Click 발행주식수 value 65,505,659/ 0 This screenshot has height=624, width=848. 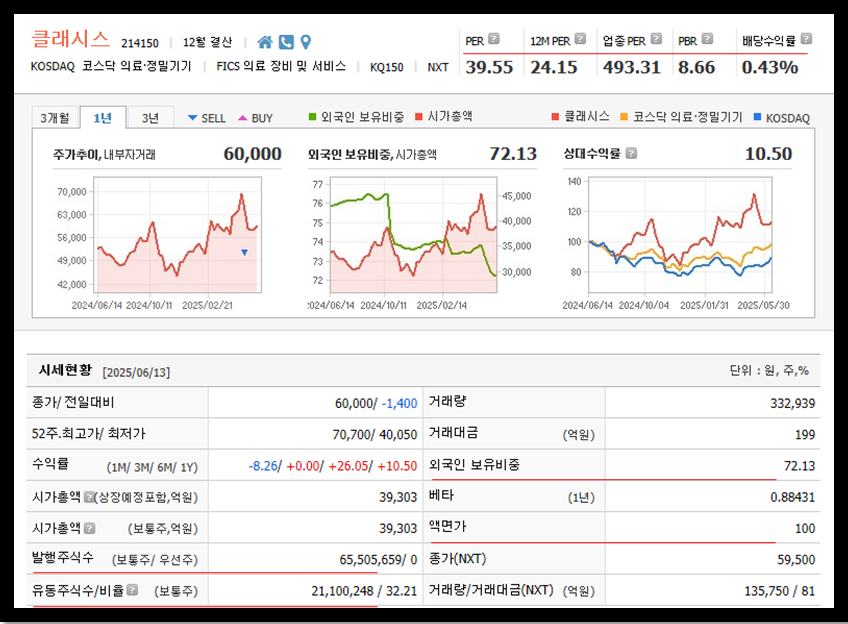pyautogui.click(x=378, y=560)
